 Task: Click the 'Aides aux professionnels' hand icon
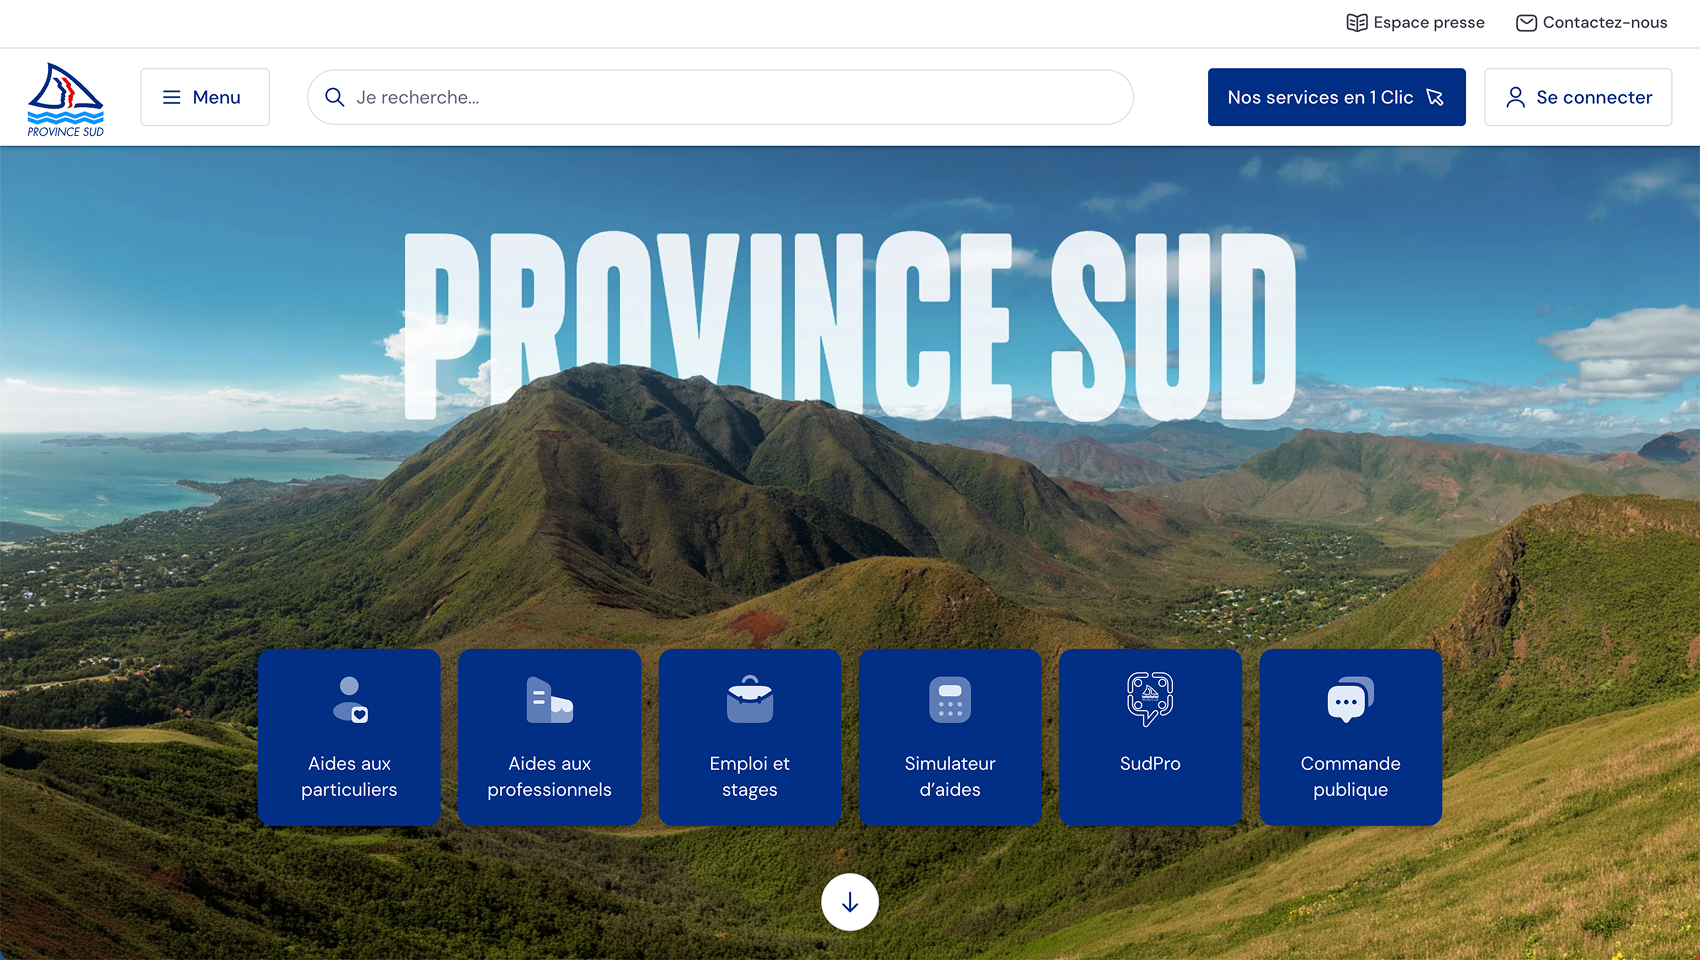click(549, 700)
